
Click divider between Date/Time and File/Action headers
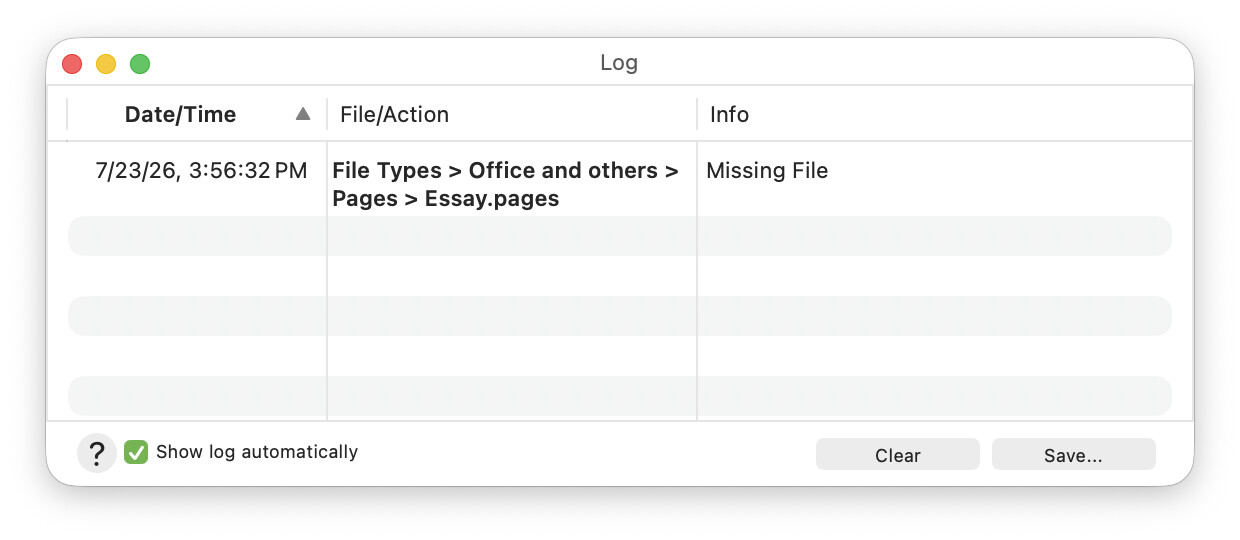point(327,114)
